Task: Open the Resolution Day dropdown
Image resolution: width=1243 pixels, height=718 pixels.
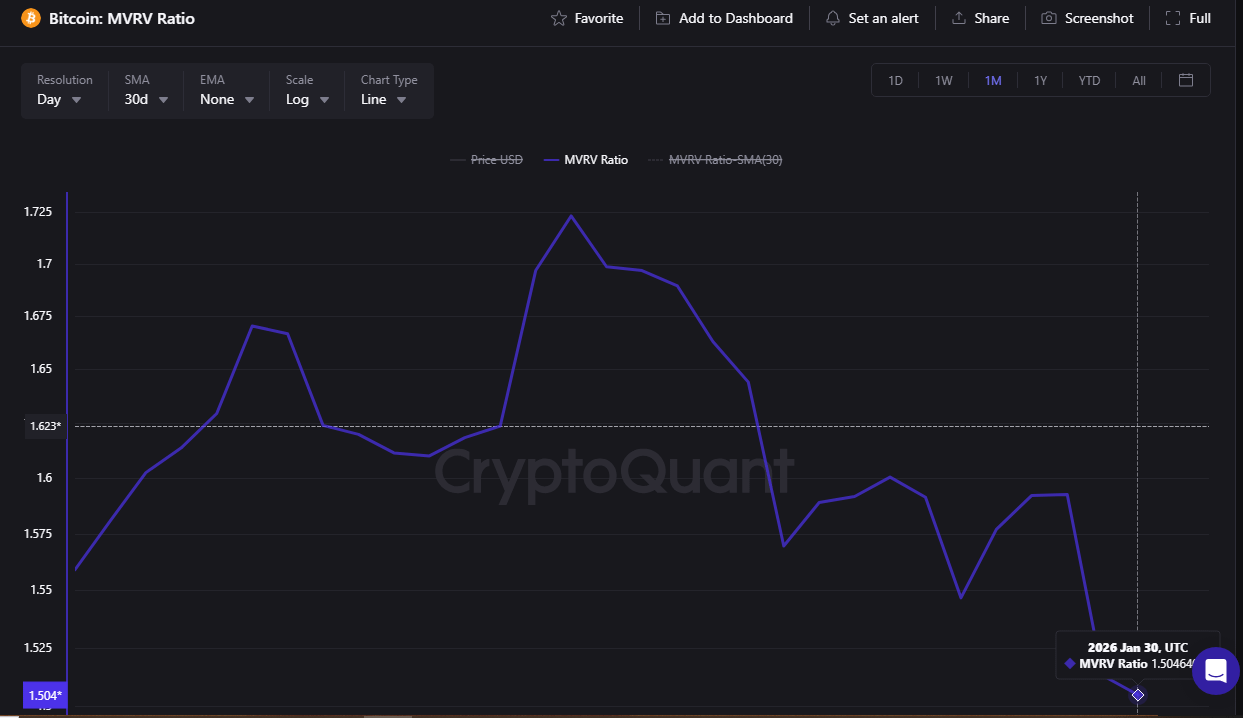Action: [60, 99]
